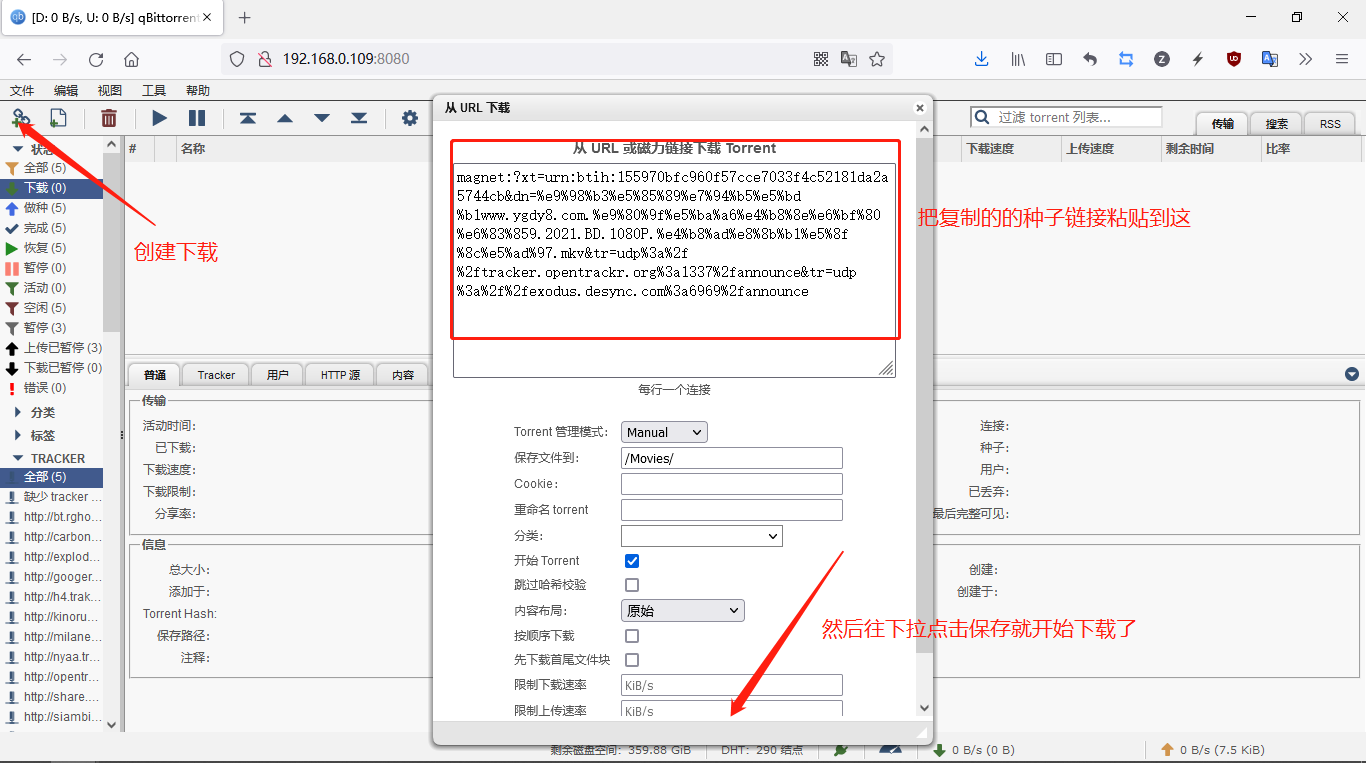
Task: Open the 工具 menu
Action: pyautogui.click(x=154, y=90)
